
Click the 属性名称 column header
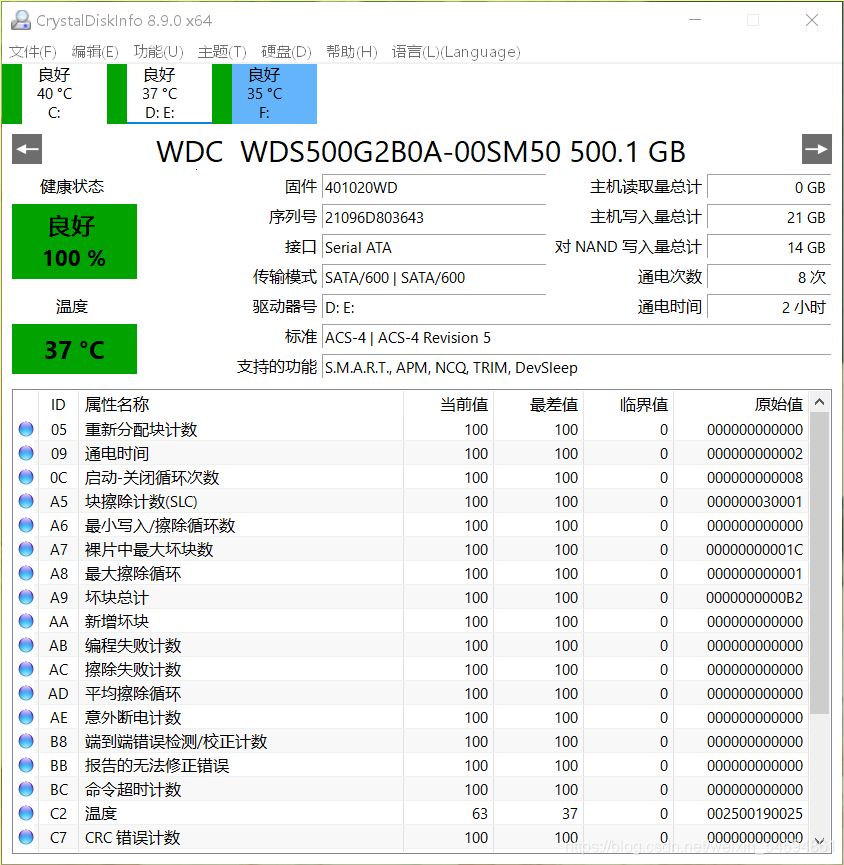click(x=241, y=404)
